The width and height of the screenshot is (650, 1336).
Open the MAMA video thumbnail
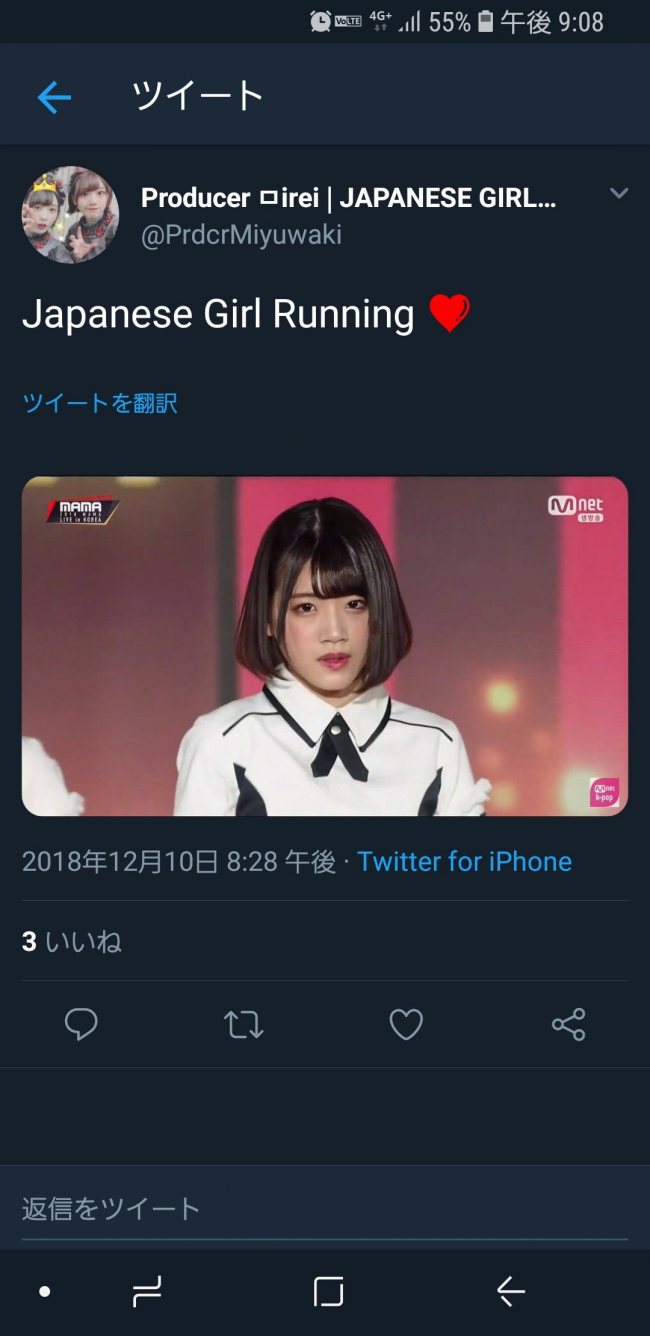tap(325, 646)
